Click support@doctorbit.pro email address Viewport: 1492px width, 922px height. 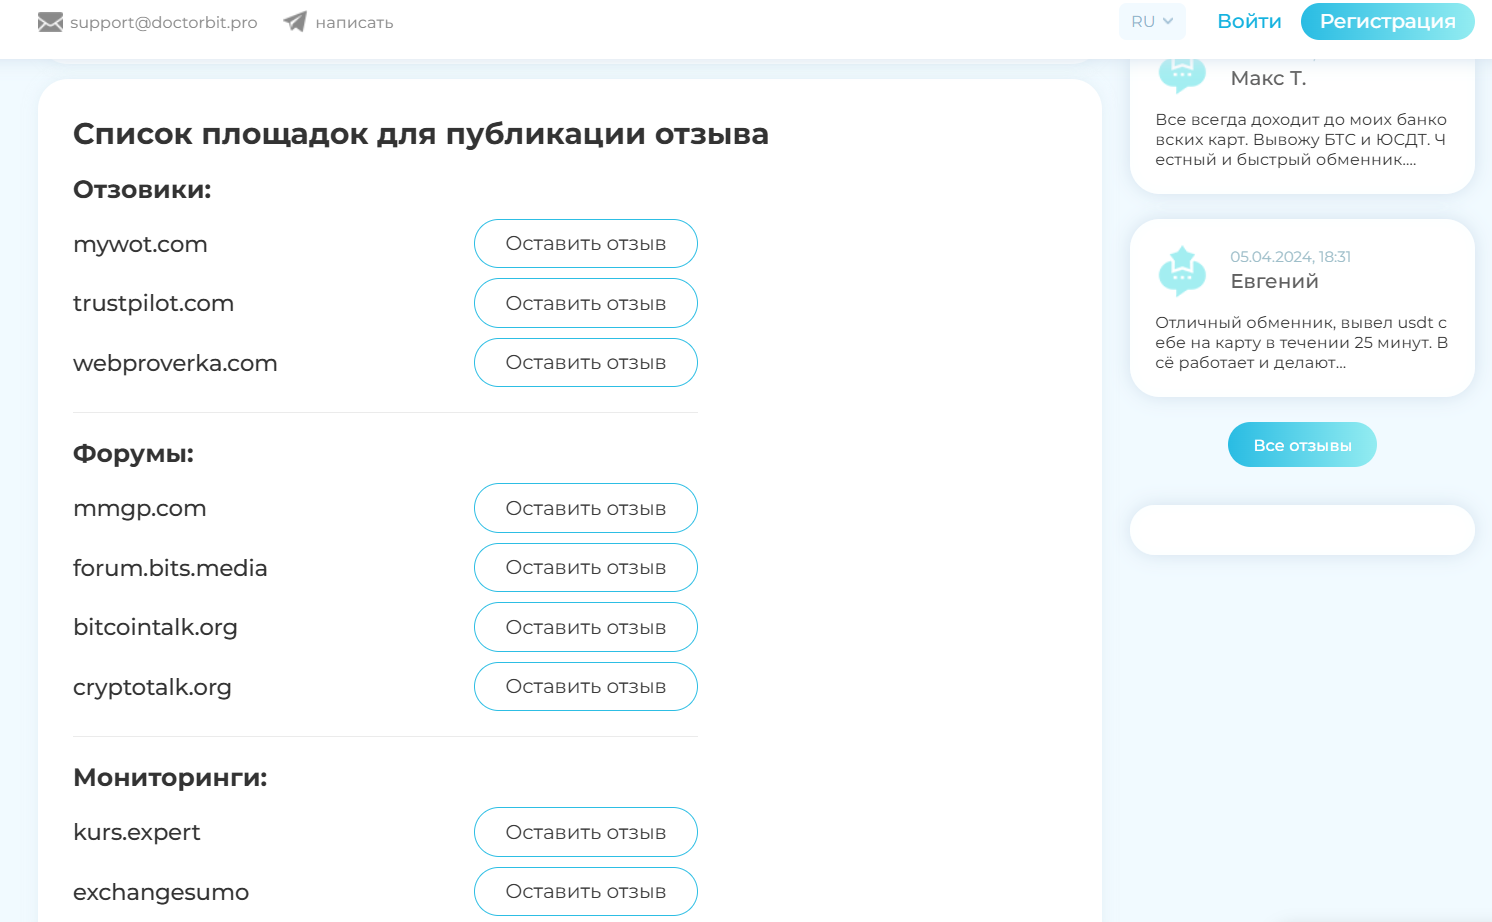click(x=163, y=22)
